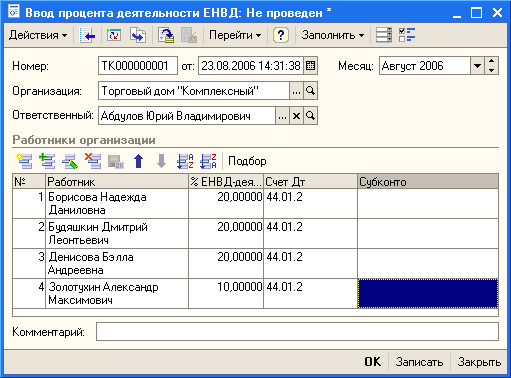Select the Борисова Надежда Даниловна cell
The height and width of the screenshot is (378, 511).
click(117, 204)
